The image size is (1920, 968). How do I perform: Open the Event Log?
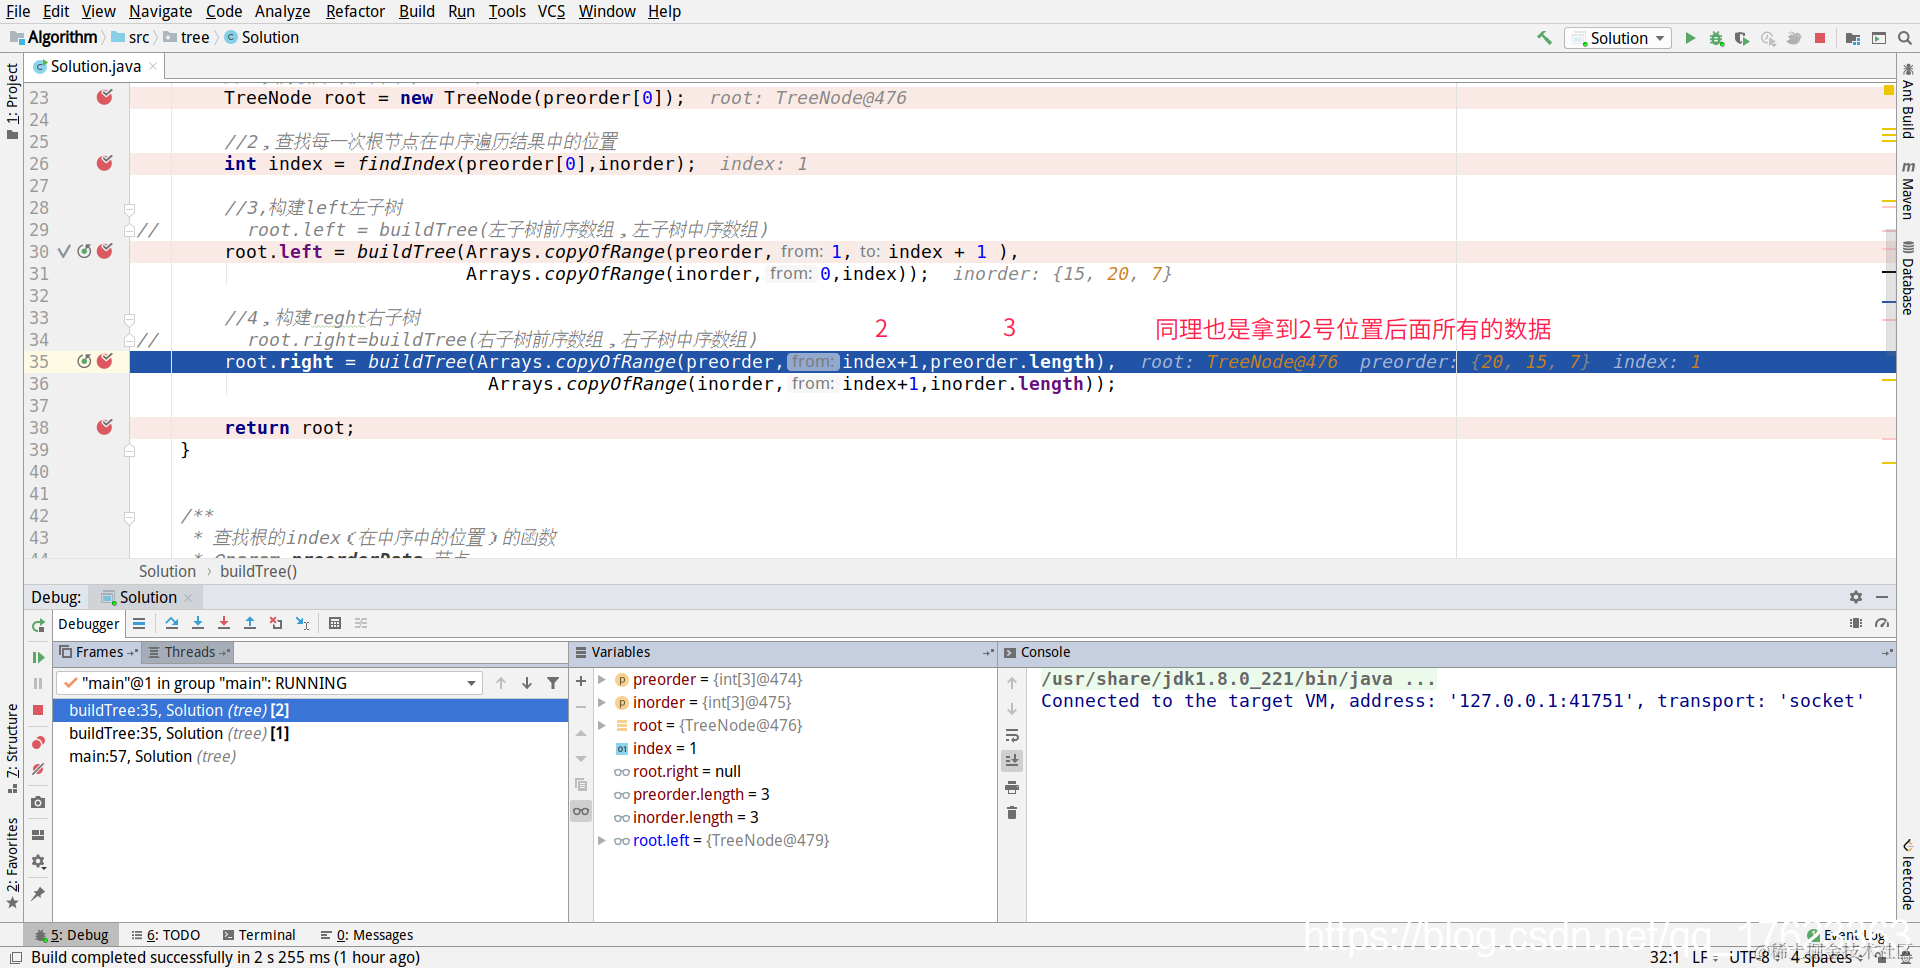[x=1846, y=936]
